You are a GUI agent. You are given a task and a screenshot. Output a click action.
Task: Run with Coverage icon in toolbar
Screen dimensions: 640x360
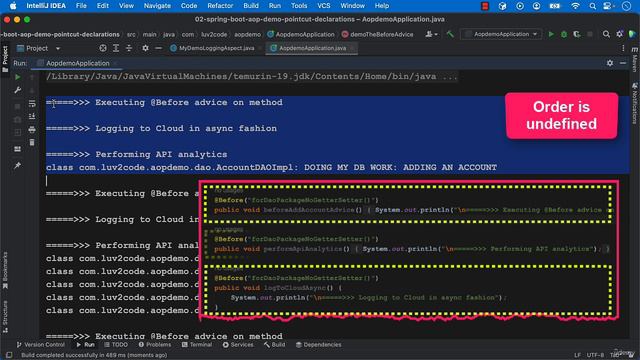pos(577,35)
